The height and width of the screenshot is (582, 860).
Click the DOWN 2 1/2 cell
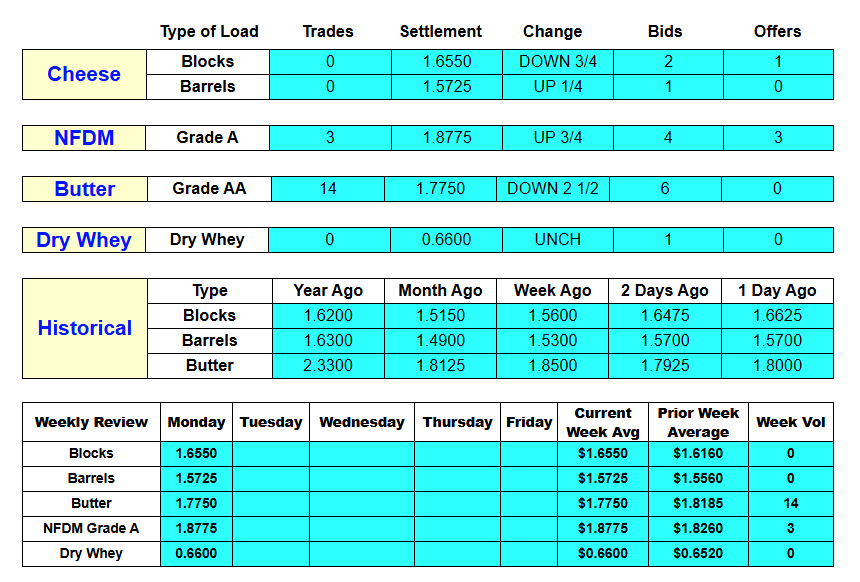[x=552, y=189]
